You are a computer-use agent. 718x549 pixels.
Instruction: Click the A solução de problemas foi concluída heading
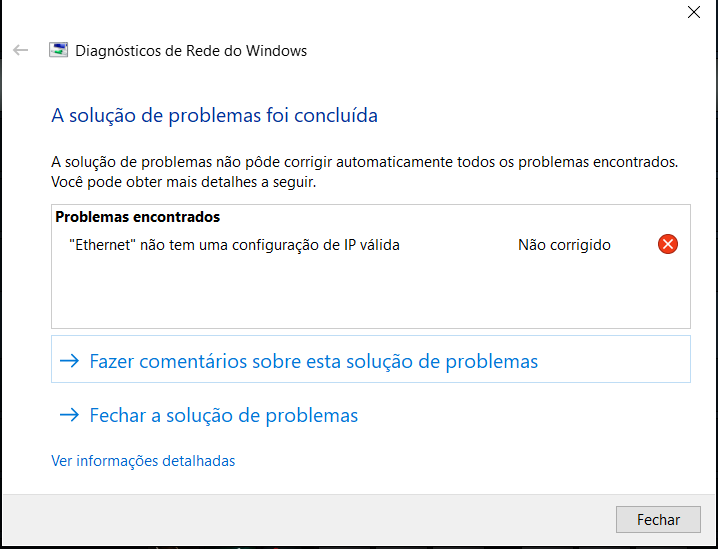click(214, 115)
